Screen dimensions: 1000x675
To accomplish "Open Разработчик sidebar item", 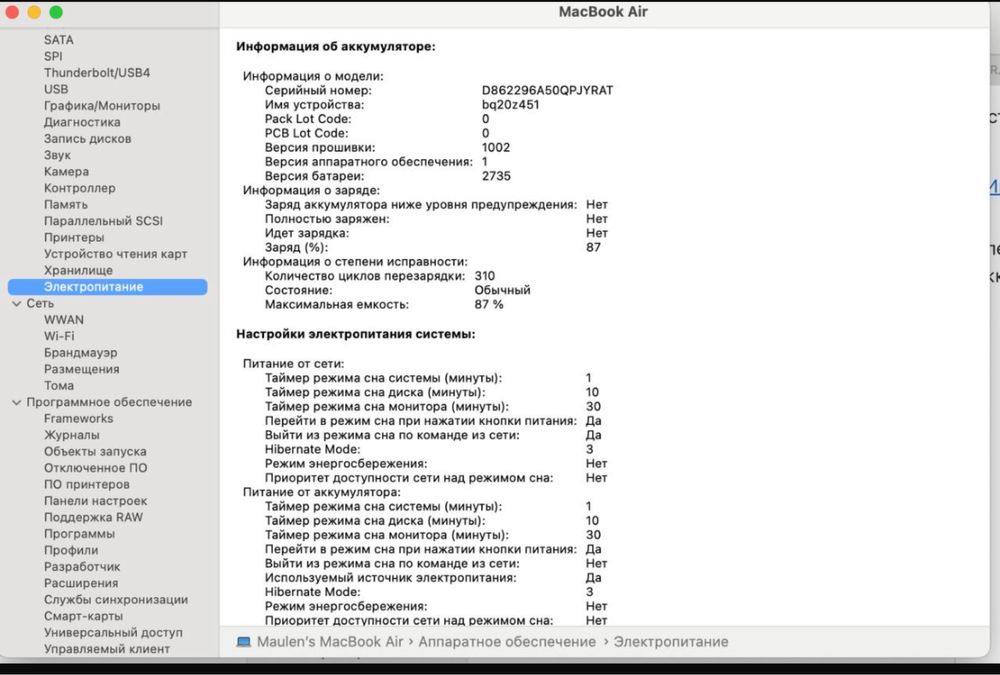I will tap(82, 567).
